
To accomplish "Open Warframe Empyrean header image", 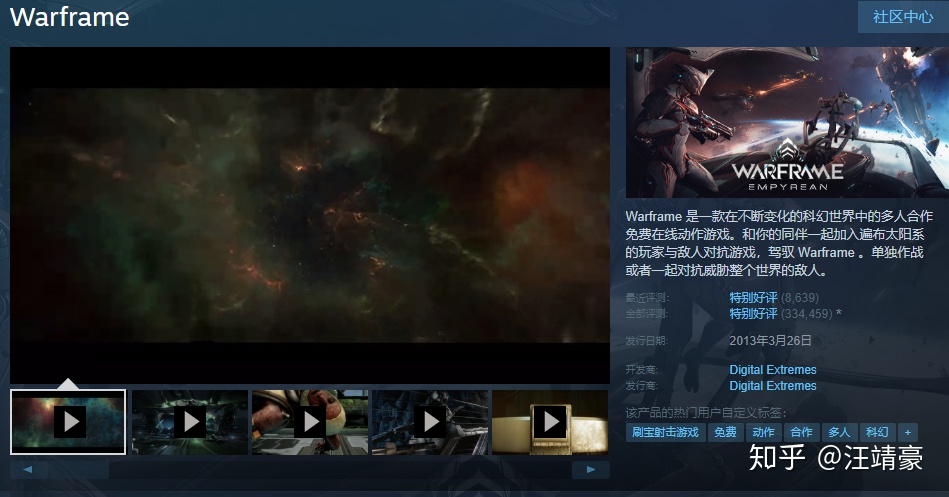I will click(x=787, y=122).
